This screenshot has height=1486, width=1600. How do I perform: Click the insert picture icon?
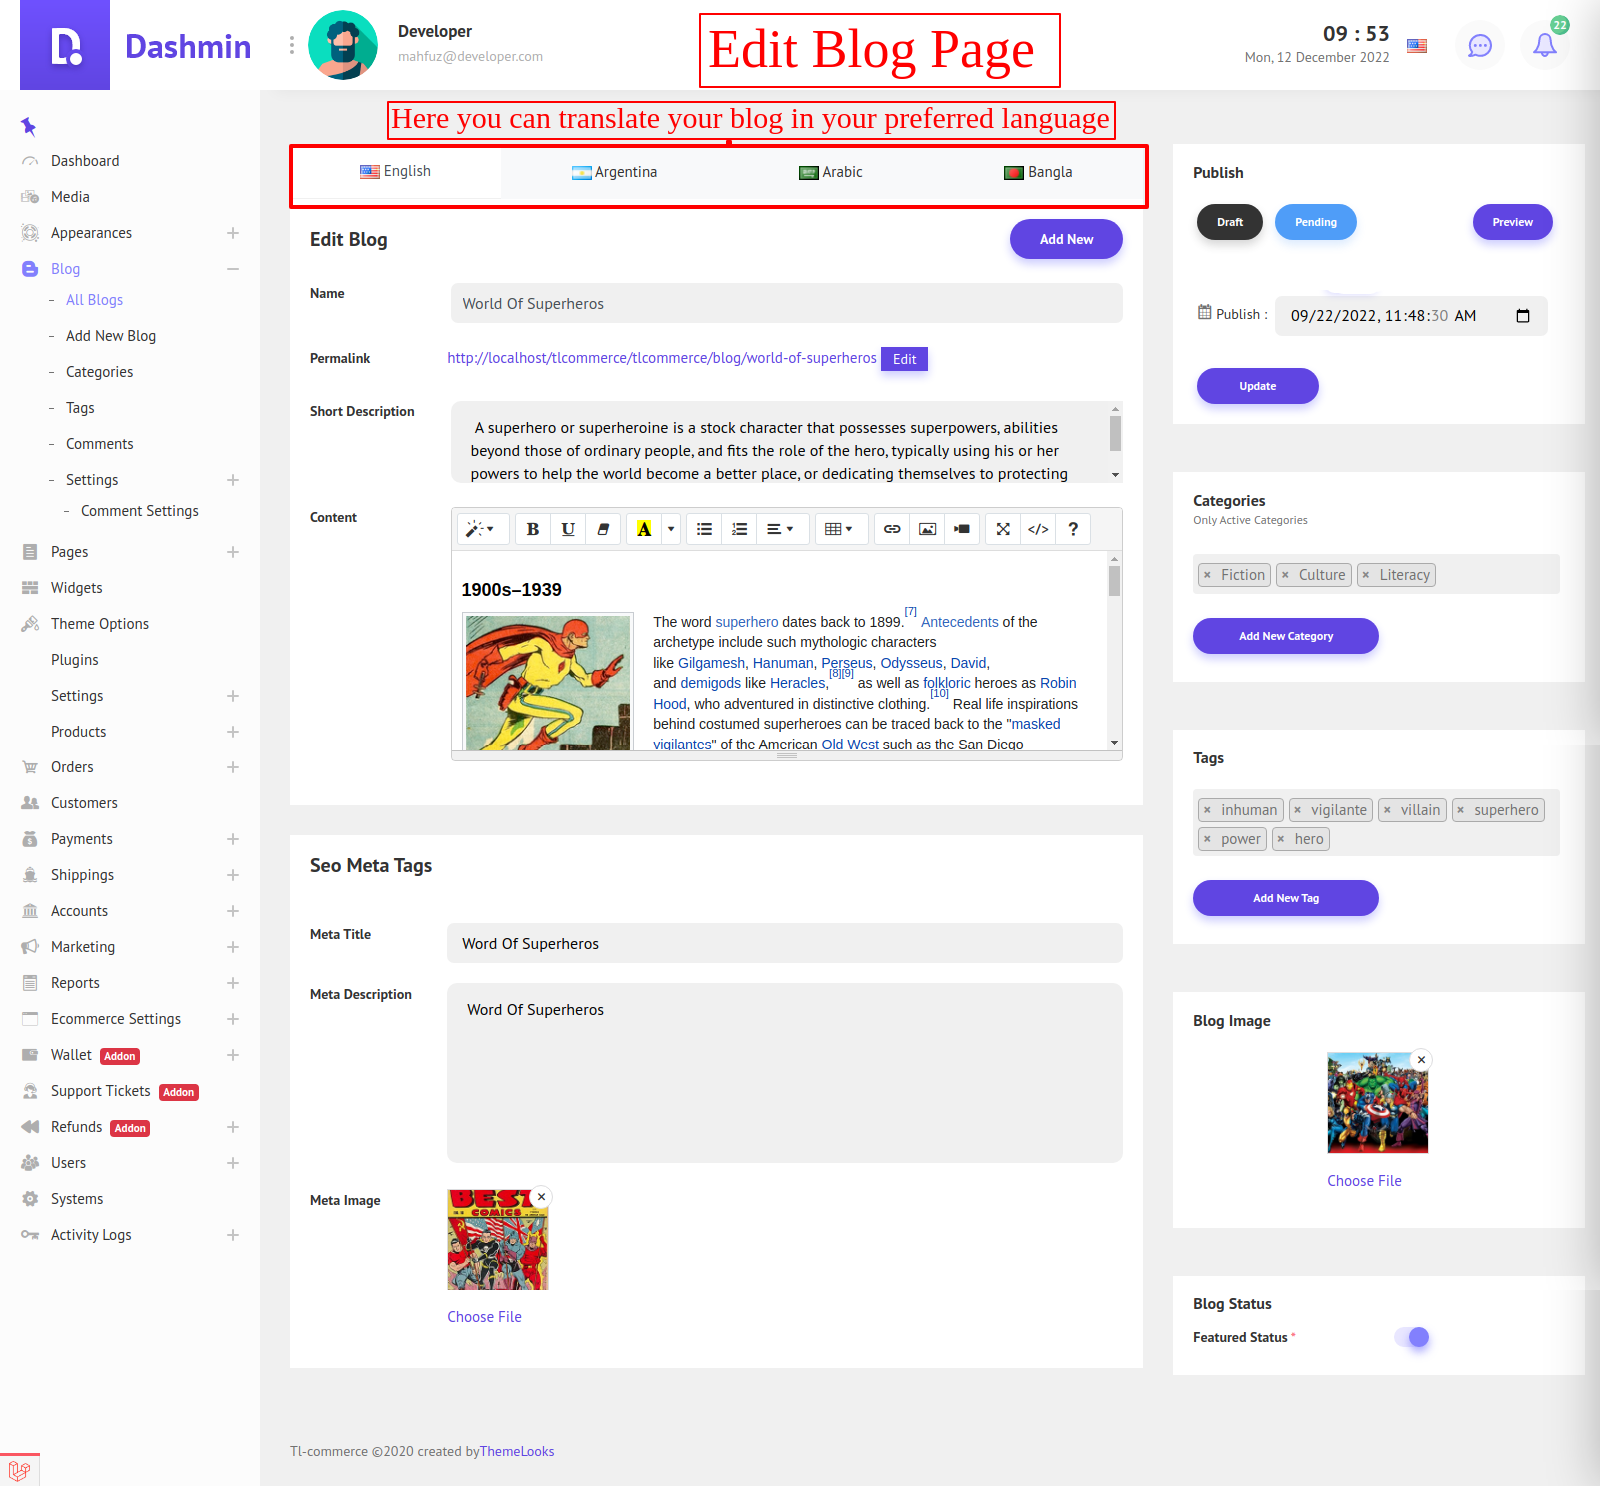coord(927,529)
